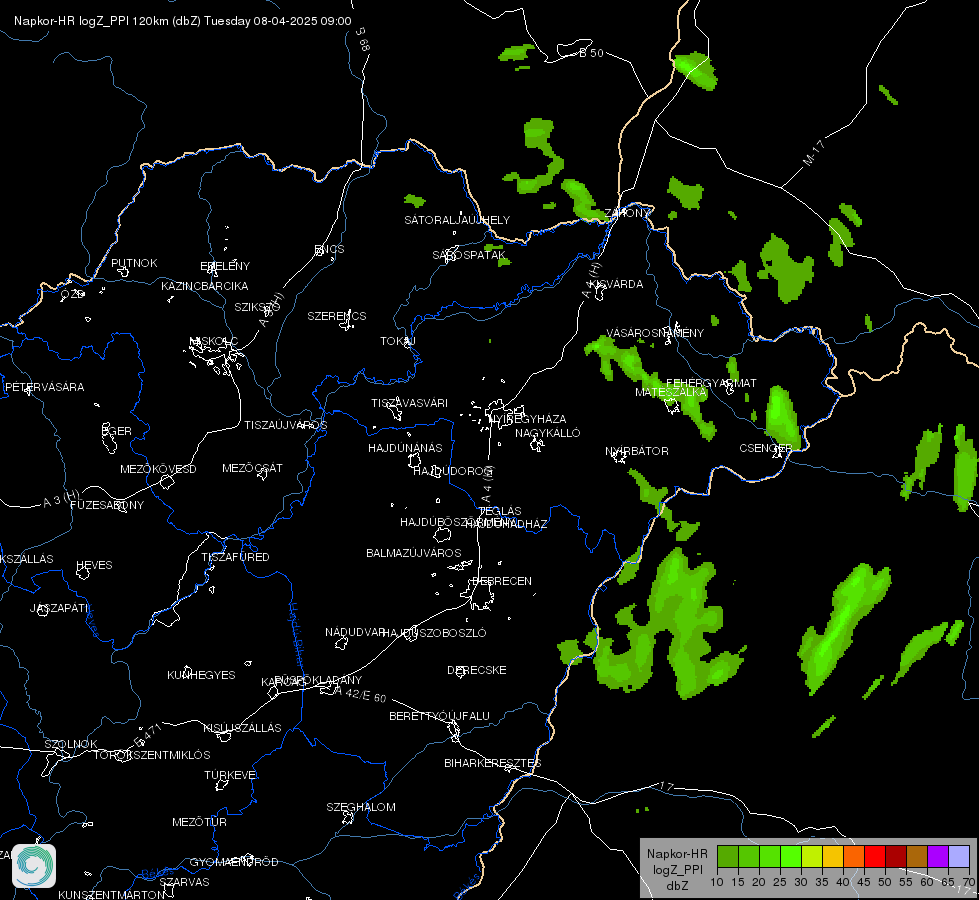
Task: Select the orange 40 dBZ legend swatch
Action: tap(854, 857)
